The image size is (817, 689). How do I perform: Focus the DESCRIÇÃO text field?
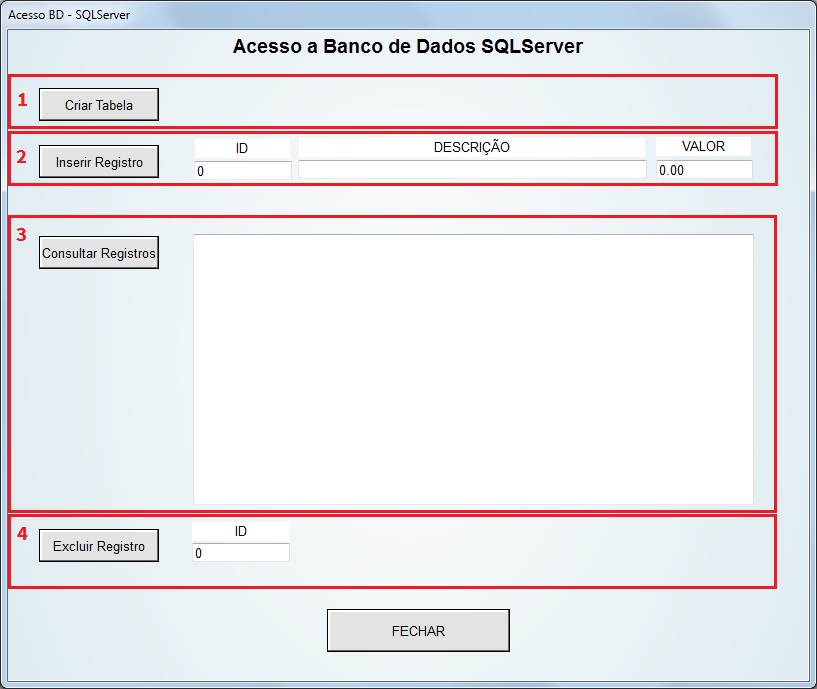(x=472, y=169)
